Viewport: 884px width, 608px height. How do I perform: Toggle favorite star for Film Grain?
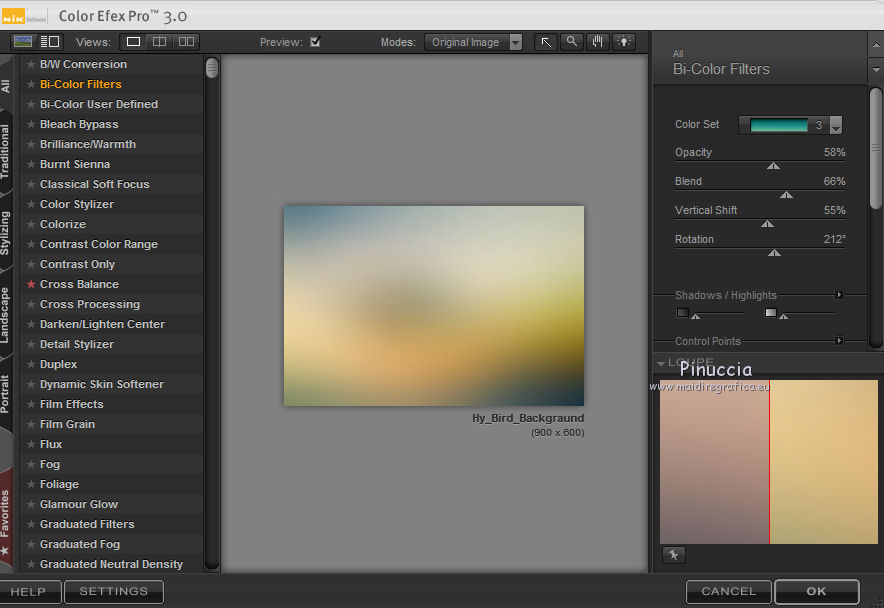(x=31, y=425)
